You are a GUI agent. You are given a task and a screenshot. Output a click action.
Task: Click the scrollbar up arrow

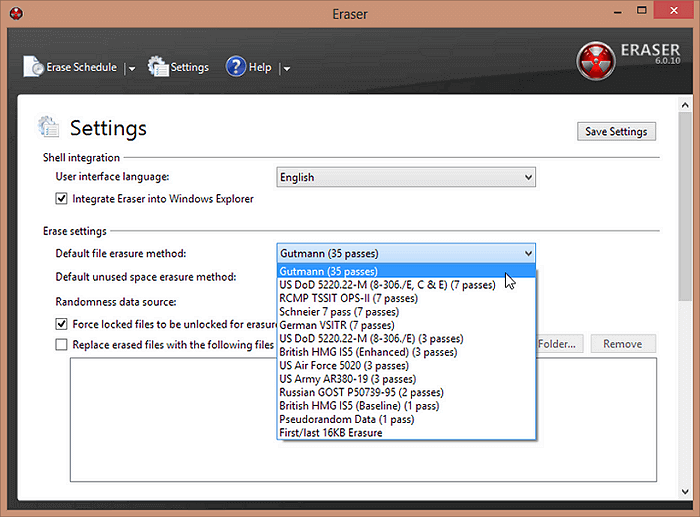(x=685, y=105)
